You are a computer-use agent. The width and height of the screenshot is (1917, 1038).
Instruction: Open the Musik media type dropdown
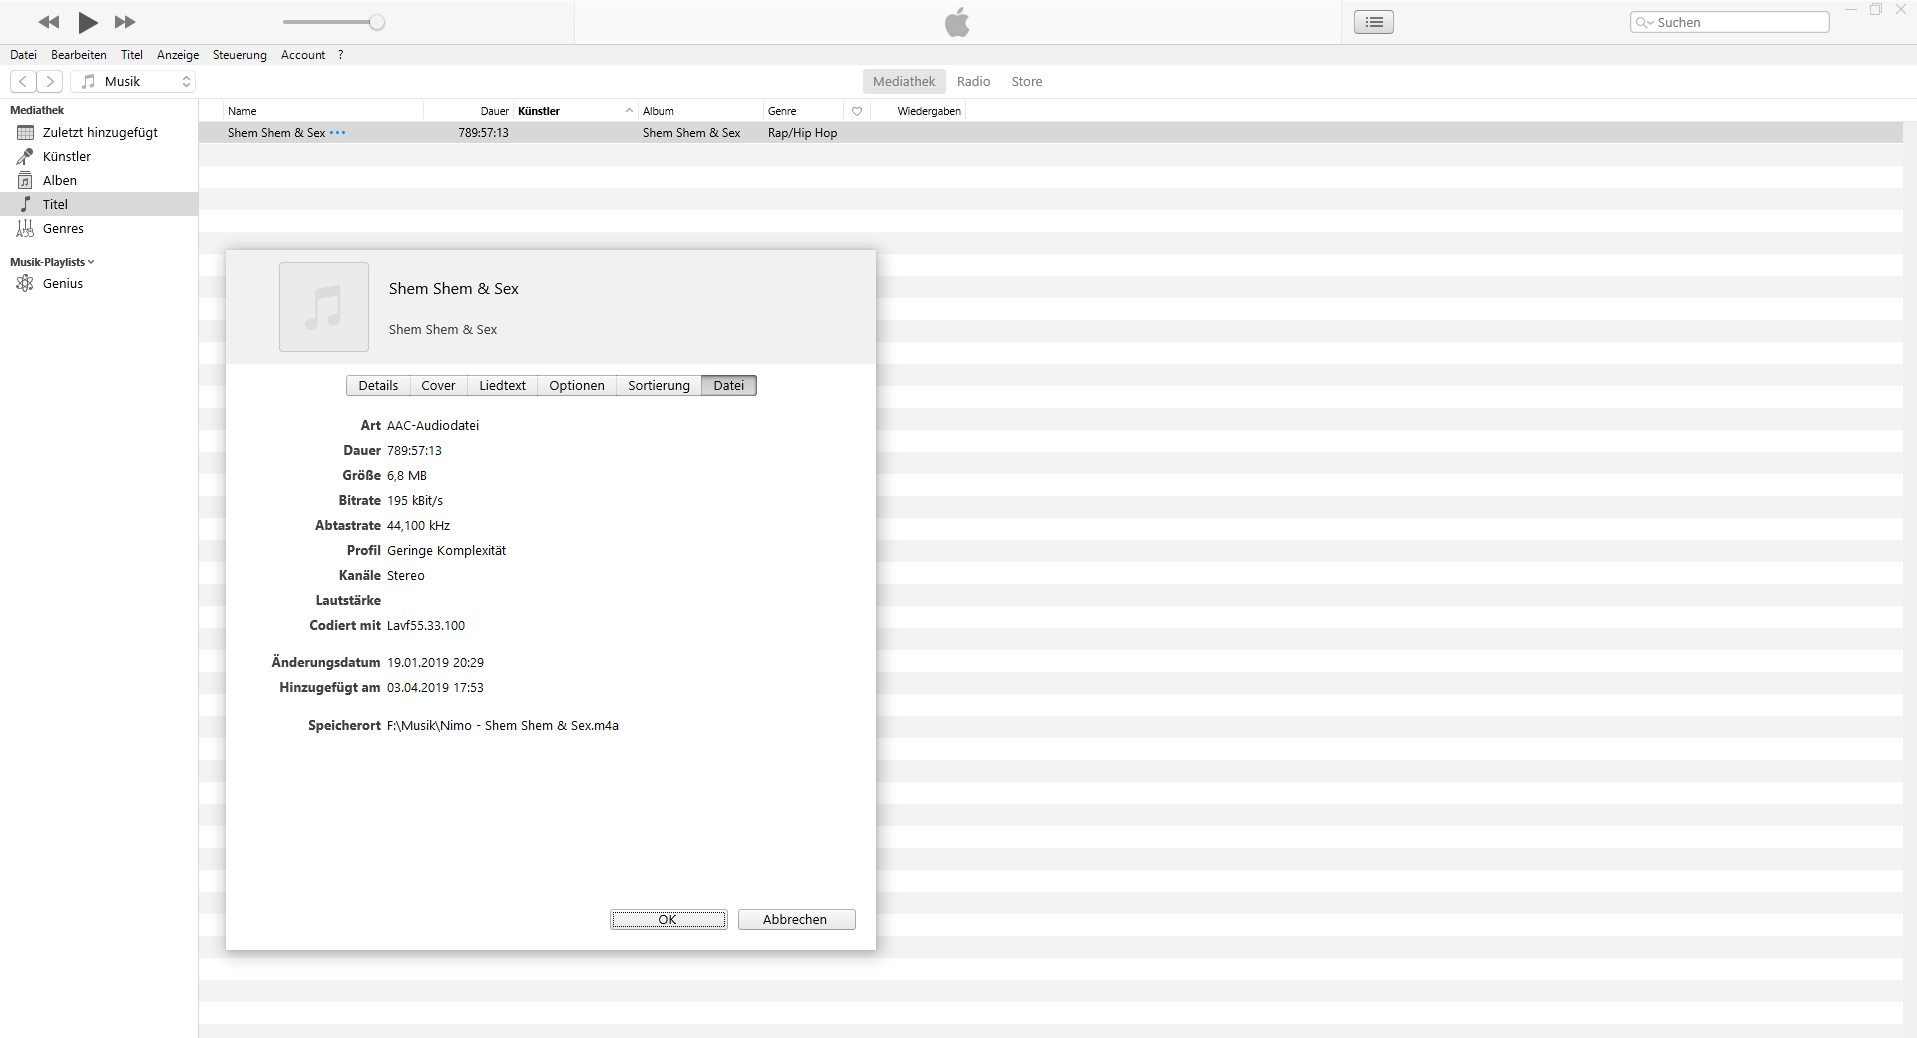(133, 82)
